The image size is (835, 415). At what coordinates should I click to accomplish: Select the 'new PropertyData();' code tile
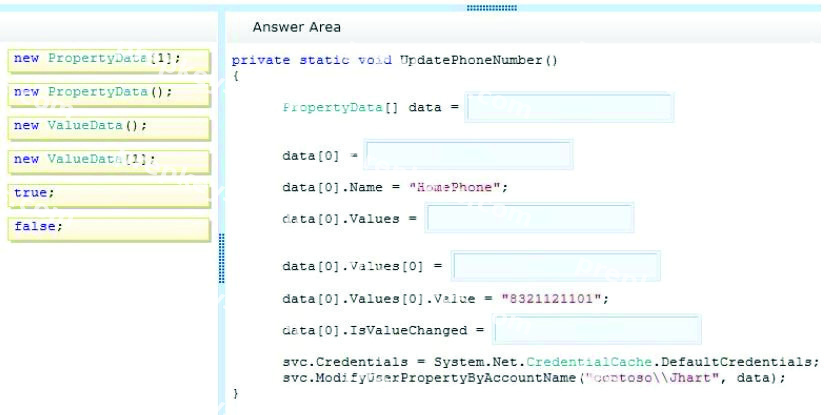[x=109, y=94]
